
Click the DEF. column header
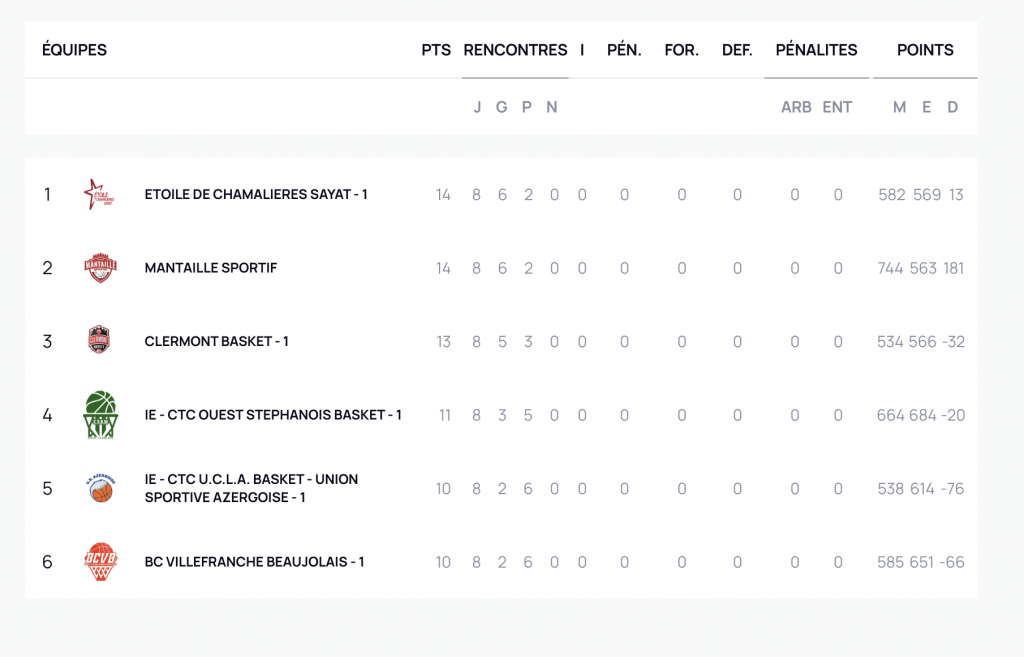(x=737, y=50)
